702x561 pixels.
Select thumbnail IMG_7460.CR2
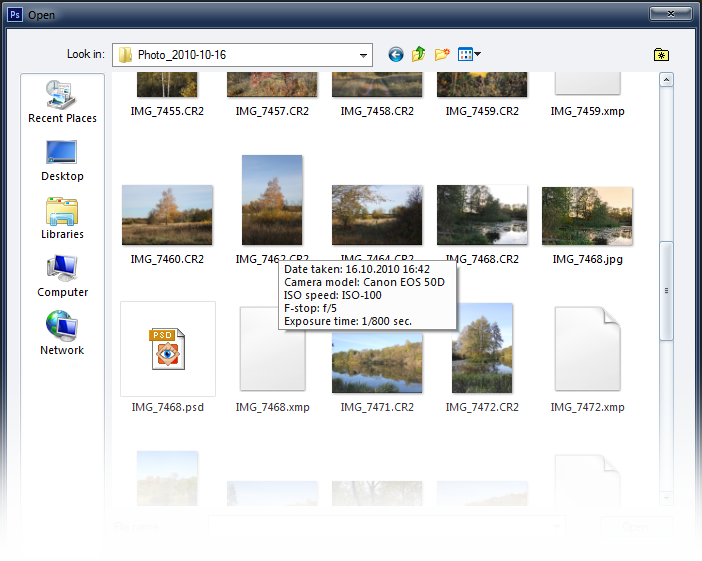pyautogui.click(x=167, y=215)
